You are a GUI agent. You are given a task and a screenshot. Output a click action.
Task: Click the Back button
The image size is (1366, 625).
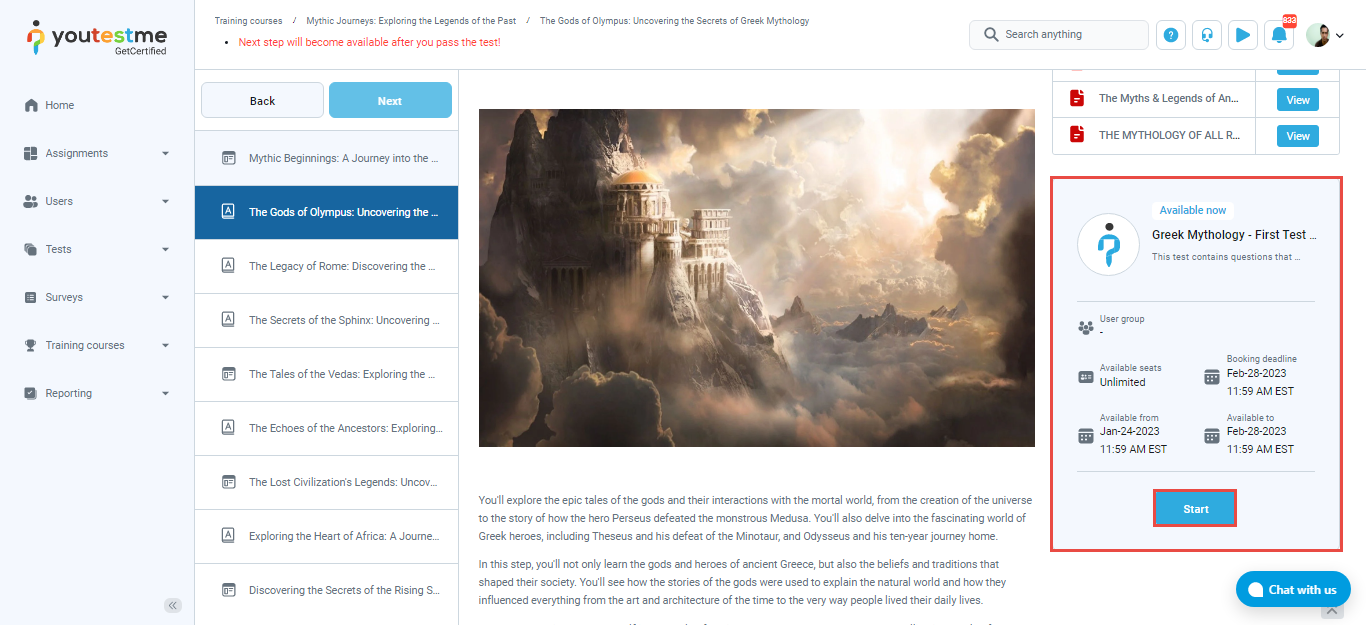(262, 100)
